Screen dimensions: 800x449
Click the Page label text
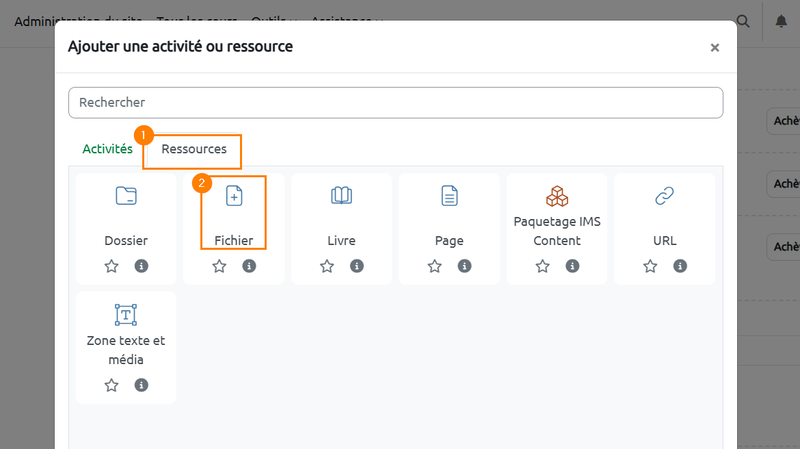pos(449,241)
